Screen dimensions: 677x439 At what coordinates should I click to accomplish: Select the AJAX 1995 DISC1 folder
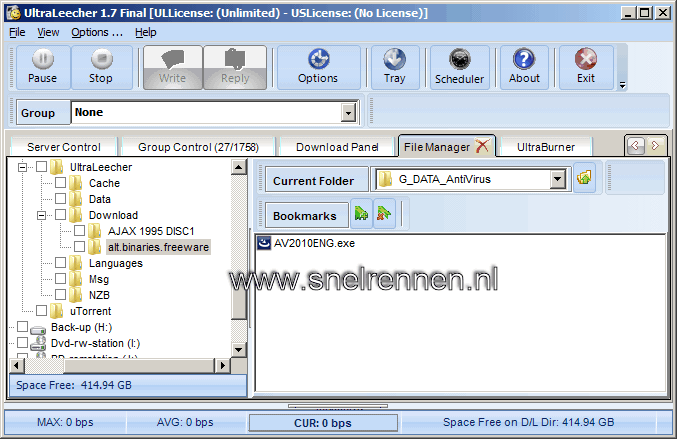pos(151,231)
